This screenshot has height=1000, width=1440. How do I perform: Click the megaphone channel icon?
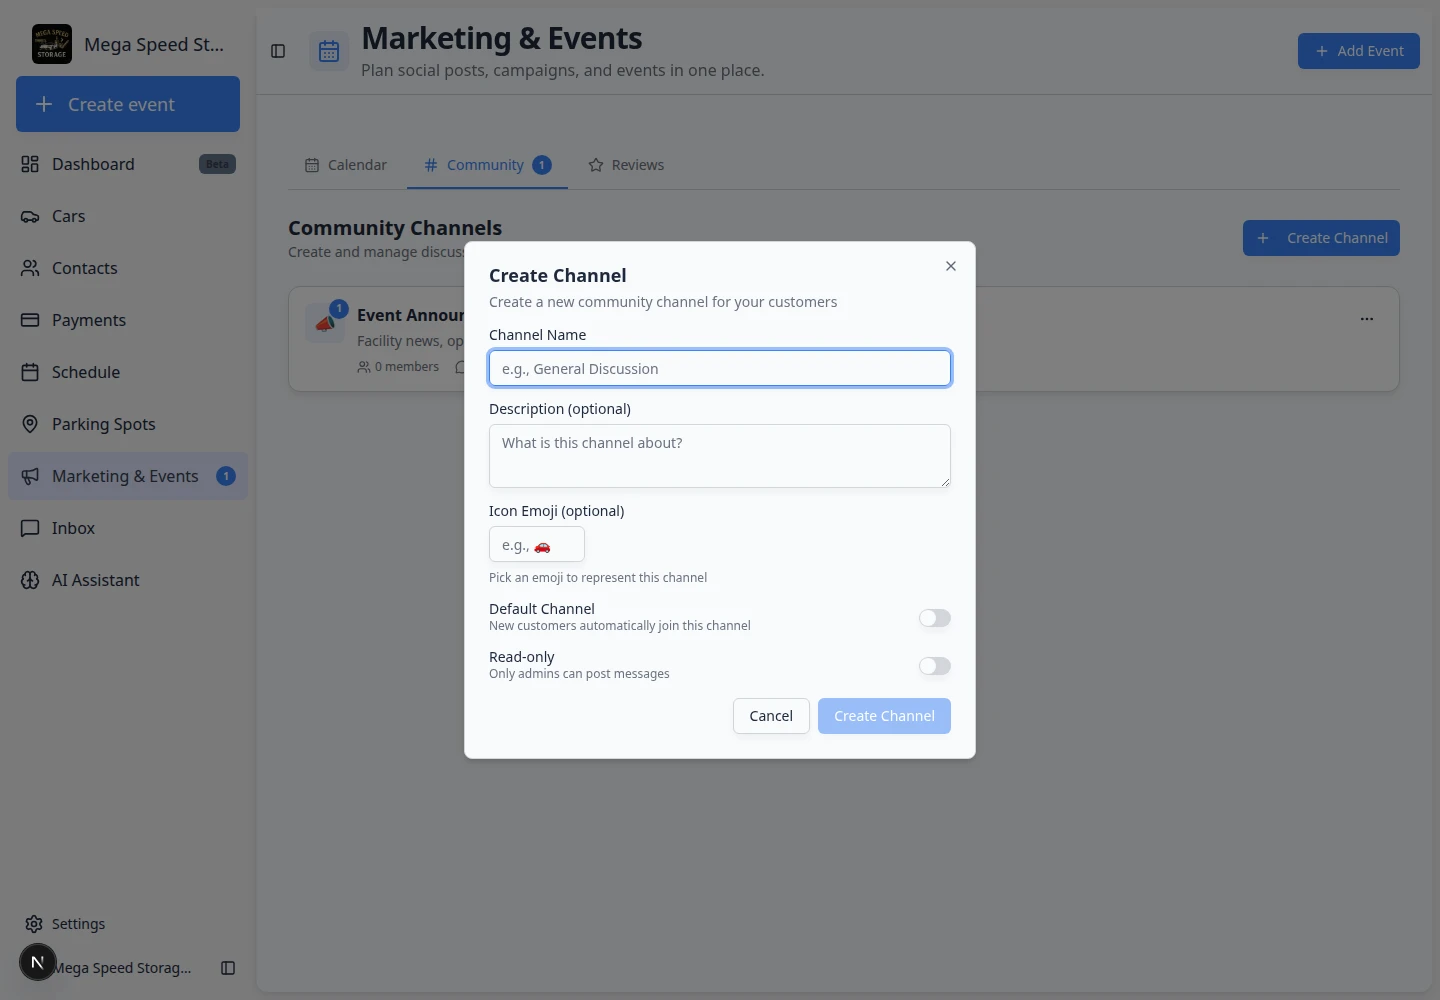tap(325, 323)
